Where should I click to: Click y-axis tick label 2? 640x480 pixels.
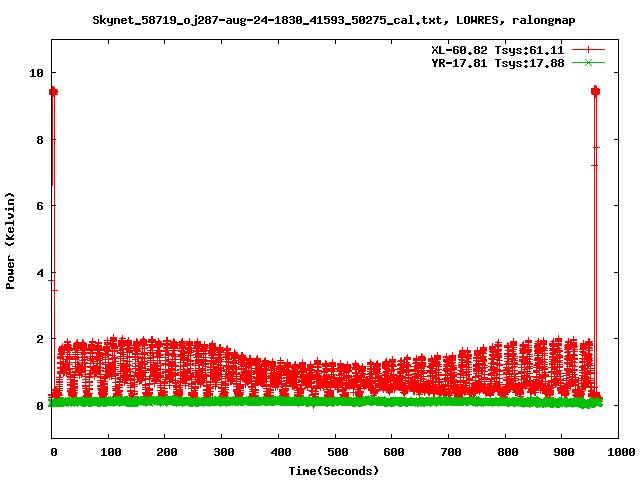click(40, 339)
